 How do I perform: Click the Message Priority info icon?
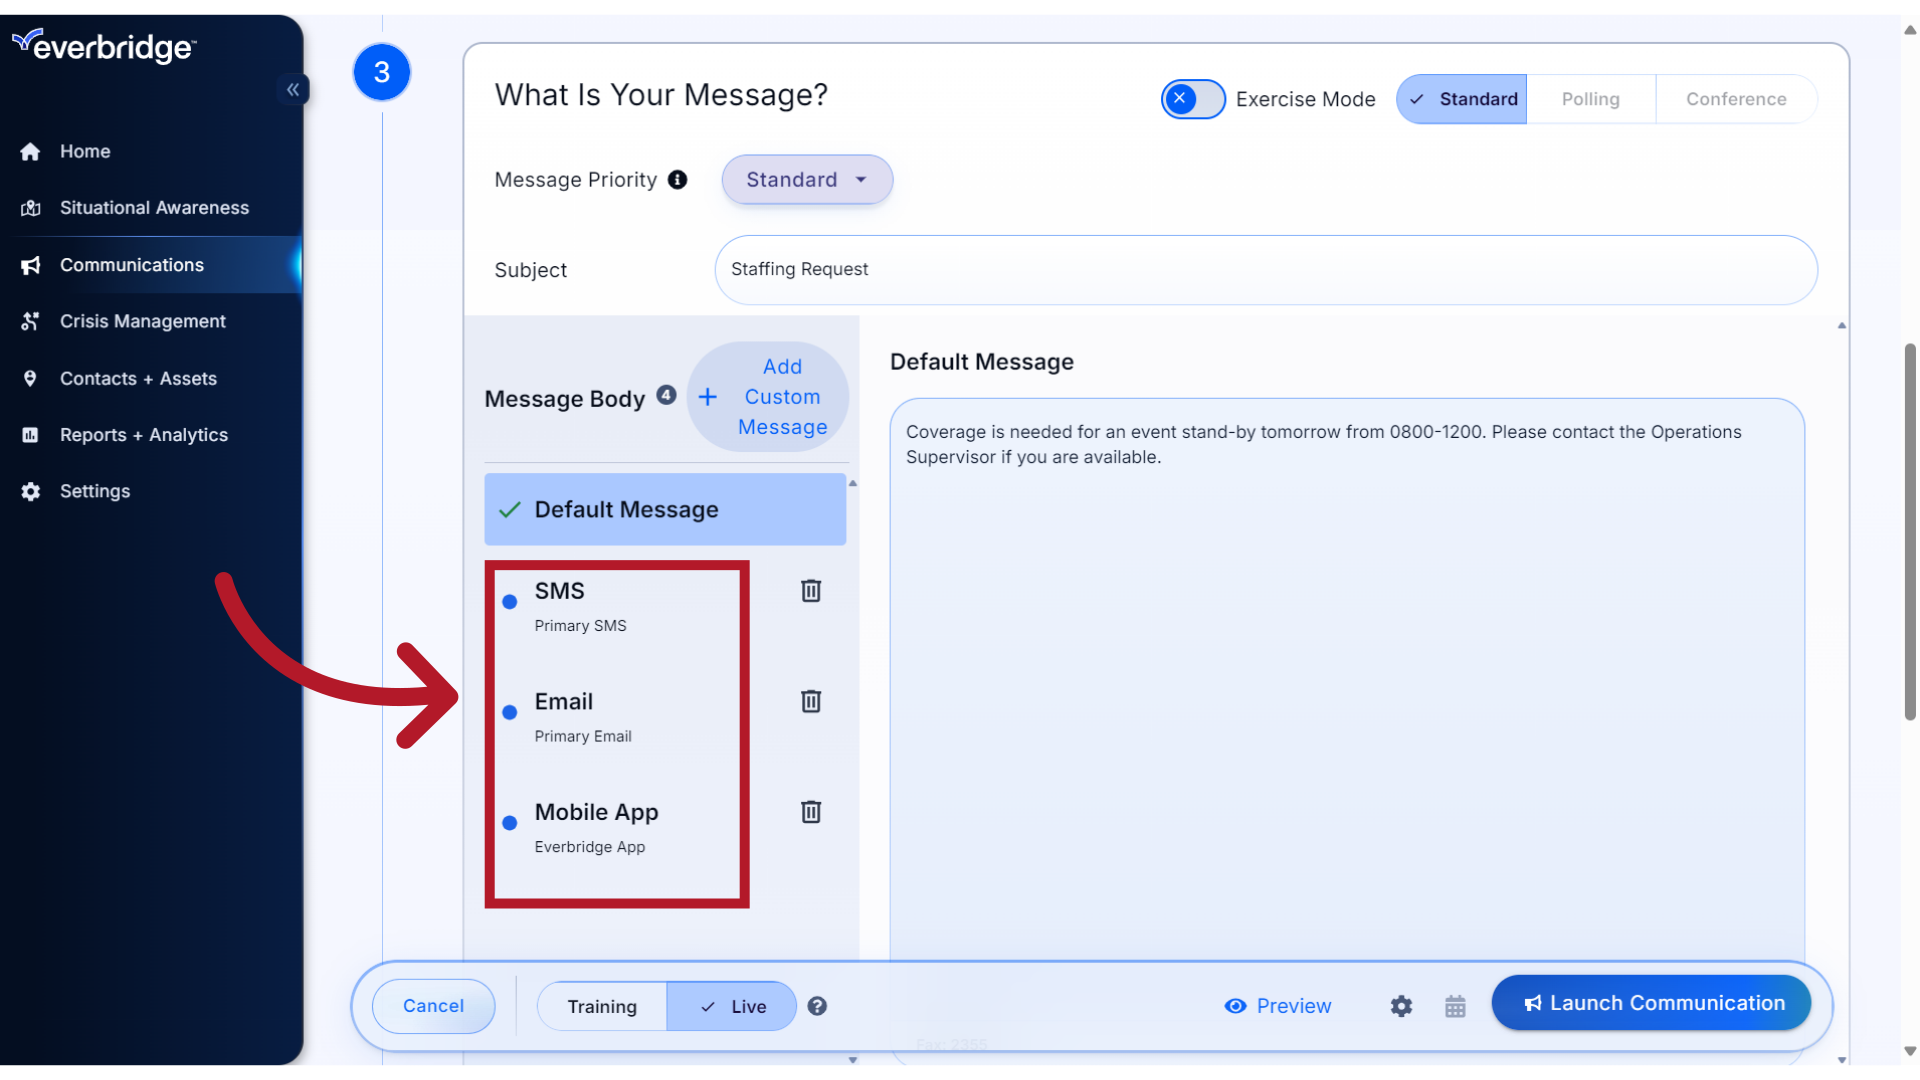[x=677, y=180]
